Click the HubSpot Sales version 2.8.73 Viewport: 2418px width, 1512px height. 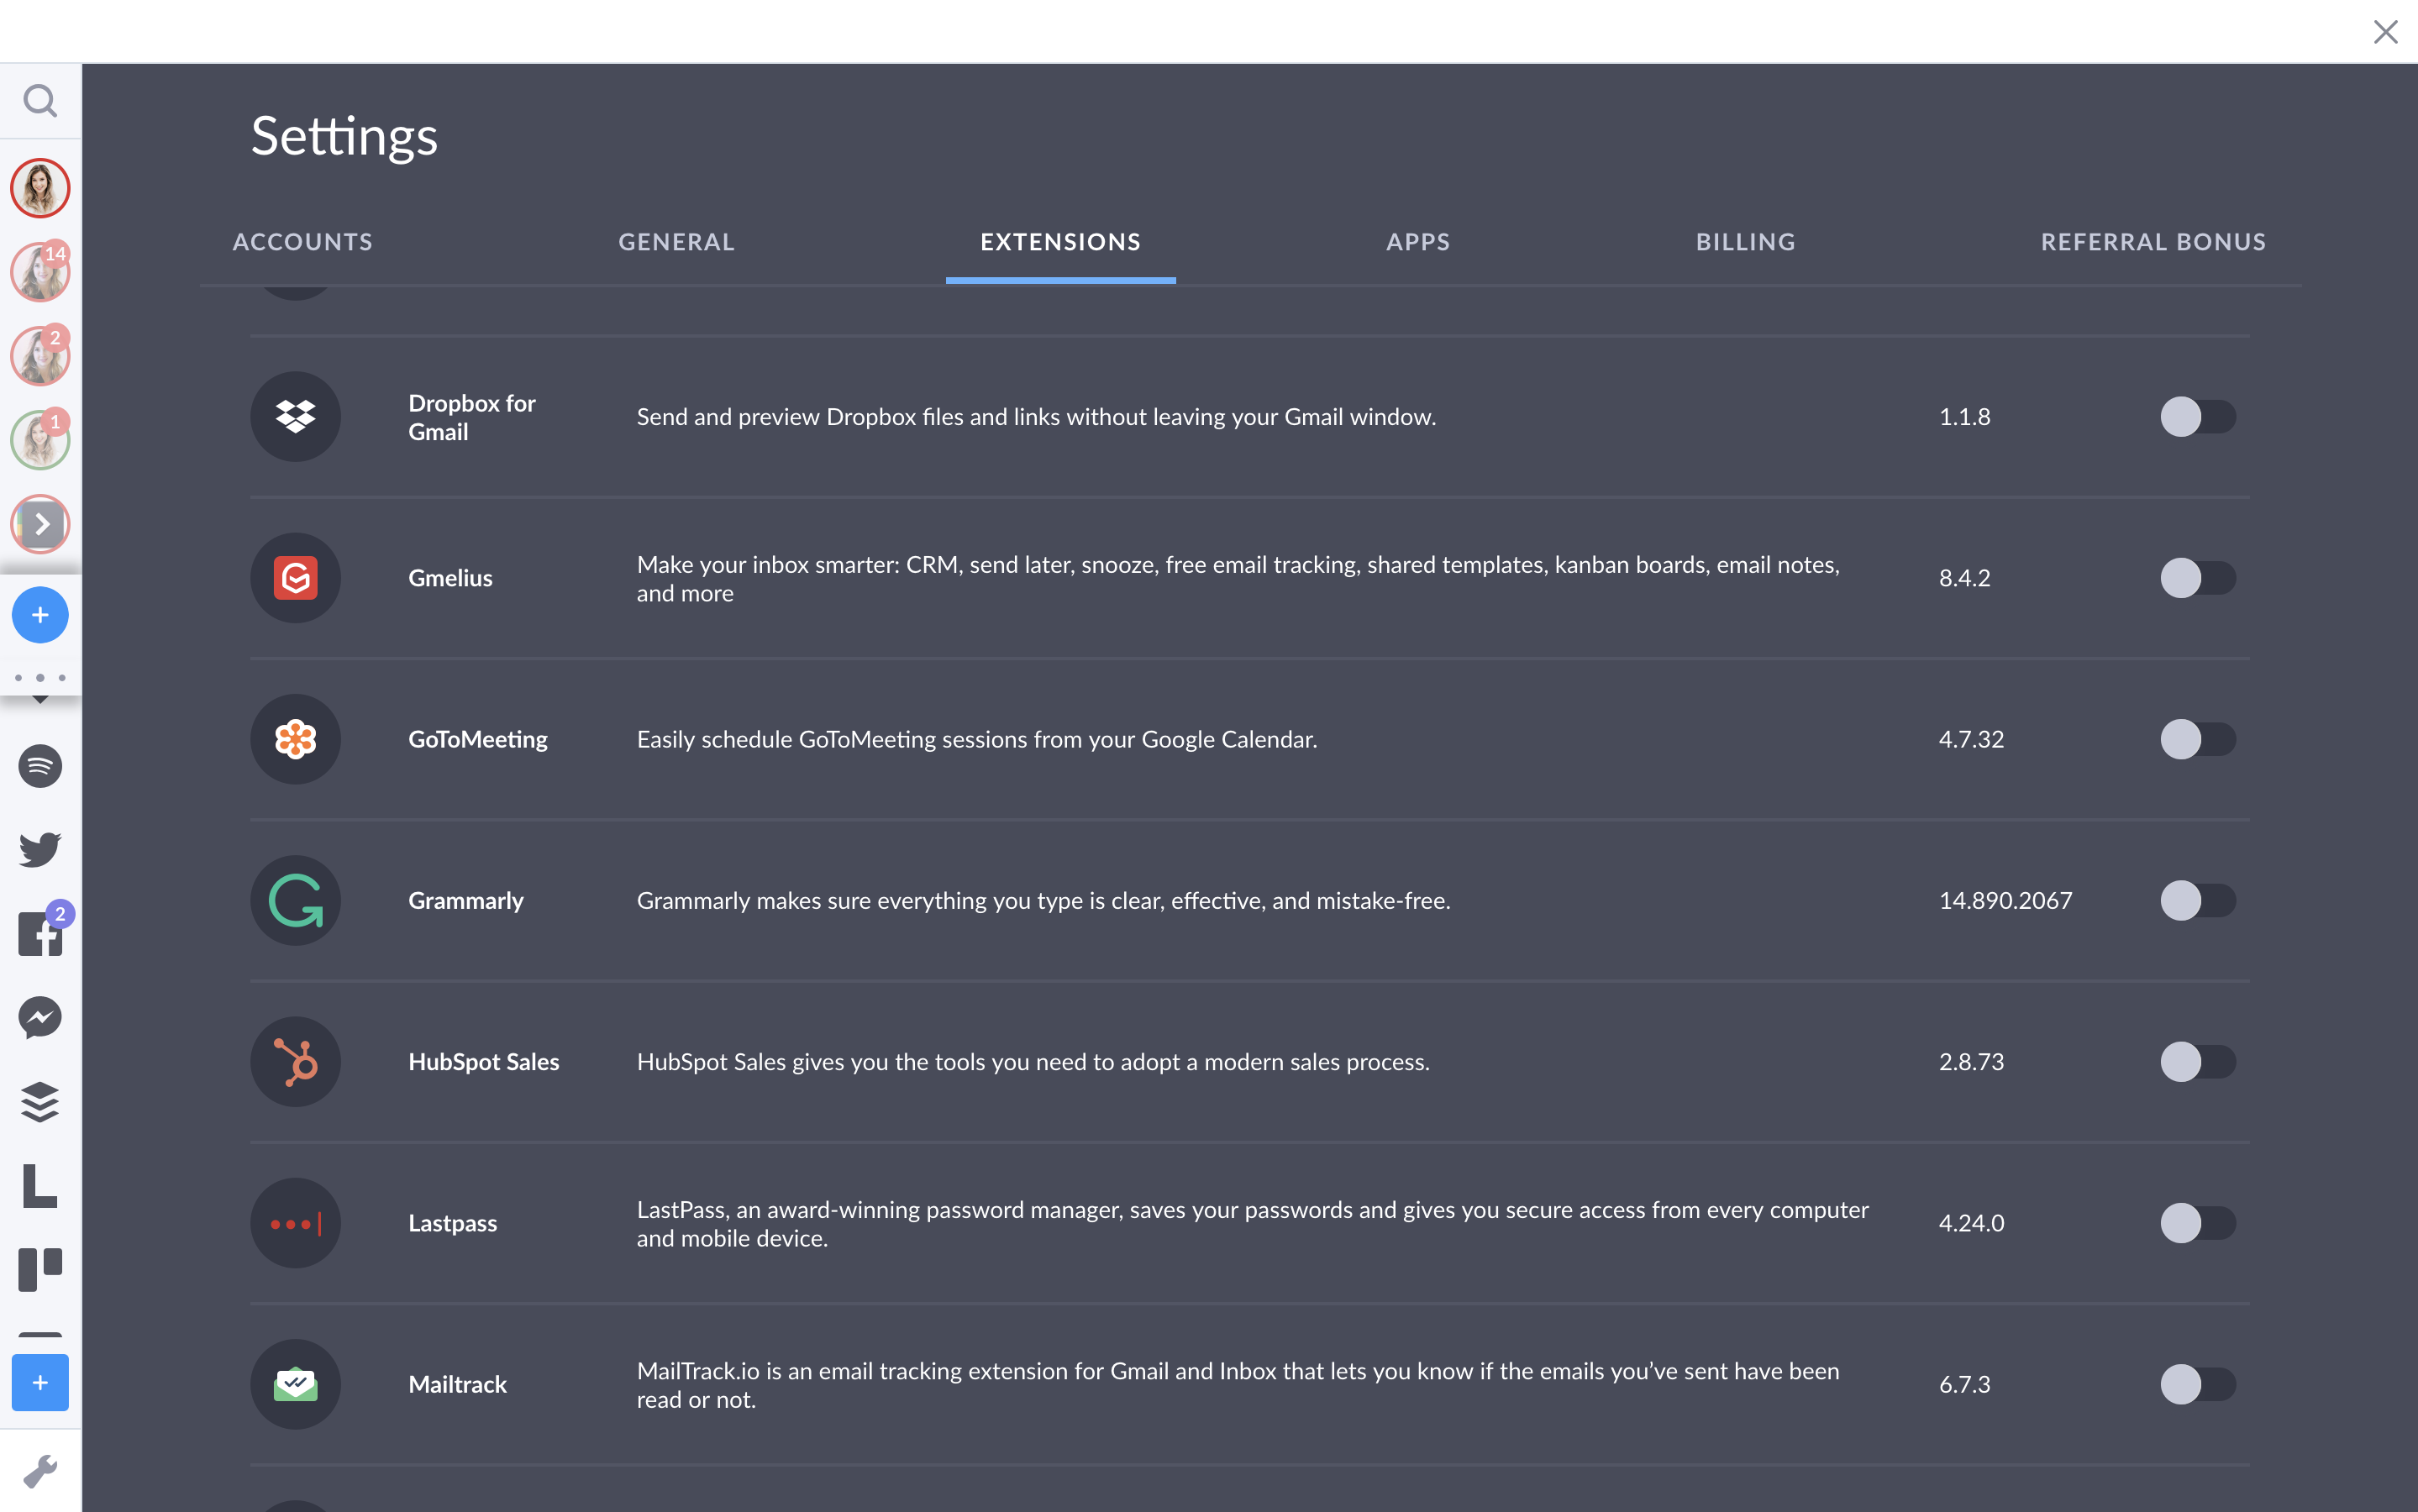coord(1972,1062)
